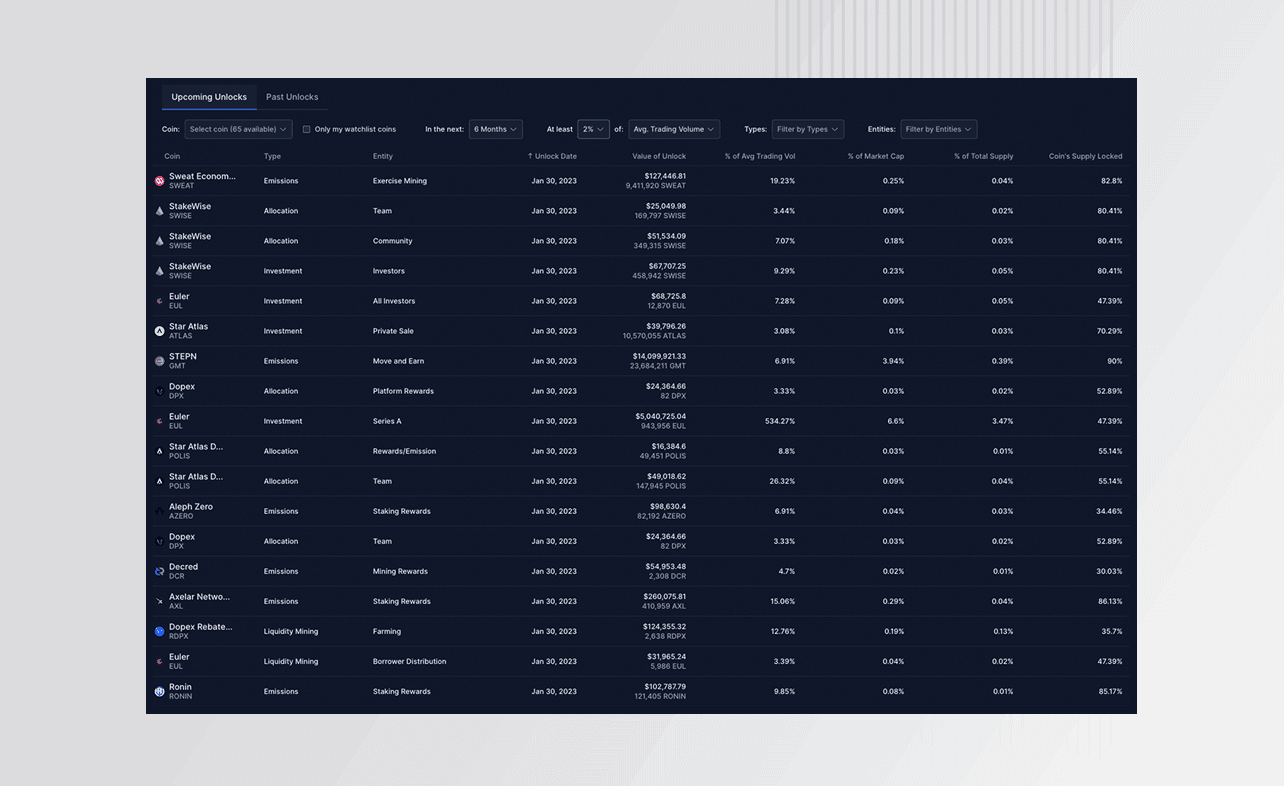Click the Liquidity Mining type in RDPX row
Viewport: 1284px width, 786px height.
click(291, 631)
